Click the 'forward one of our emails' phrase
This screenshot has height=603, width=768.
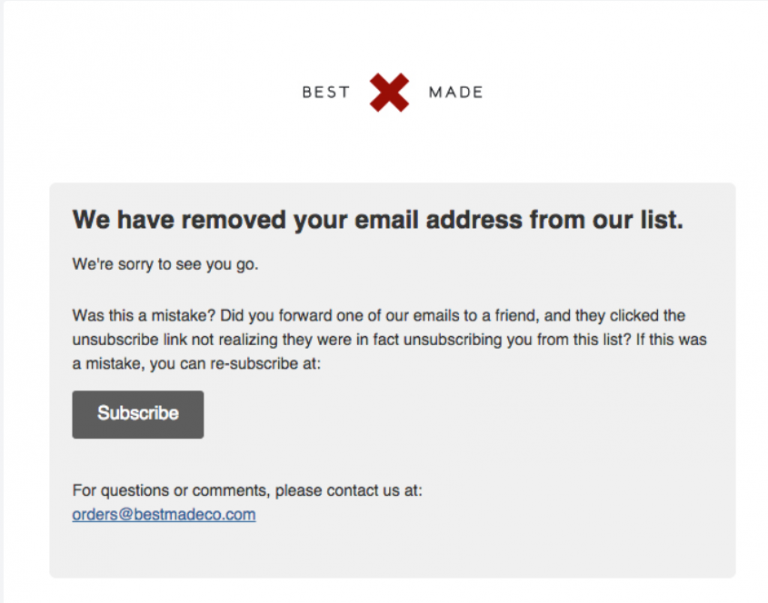pos(375,315)
